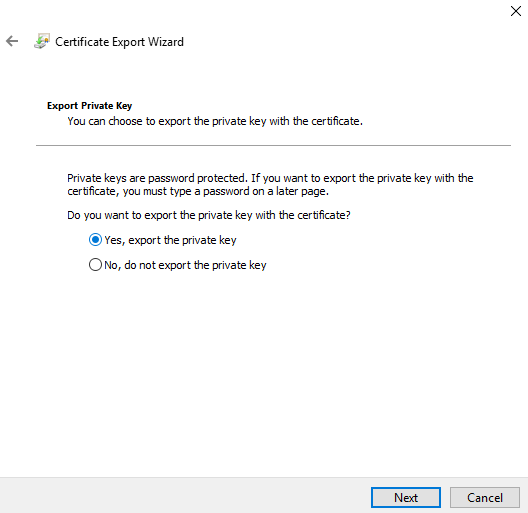Click the Certificate Export Wizard icon
Image resolution: width=528 pixels, height=513 pixels.
pyautogui.click(x=42, y=41)
